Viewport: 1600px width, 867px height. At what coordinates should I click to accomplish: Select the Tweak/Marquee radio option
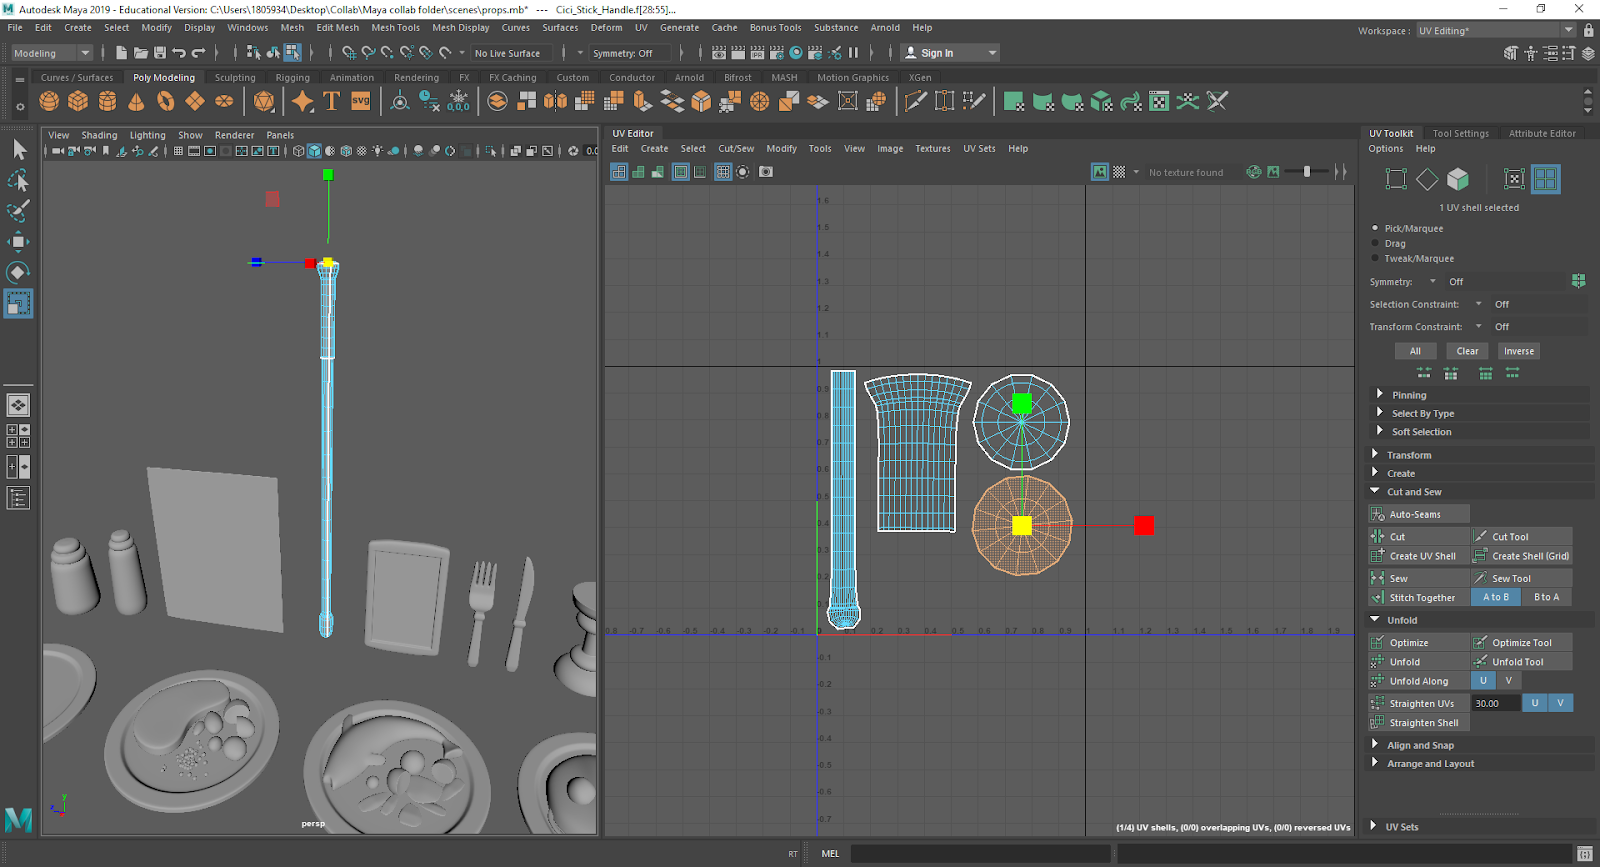1376,258
